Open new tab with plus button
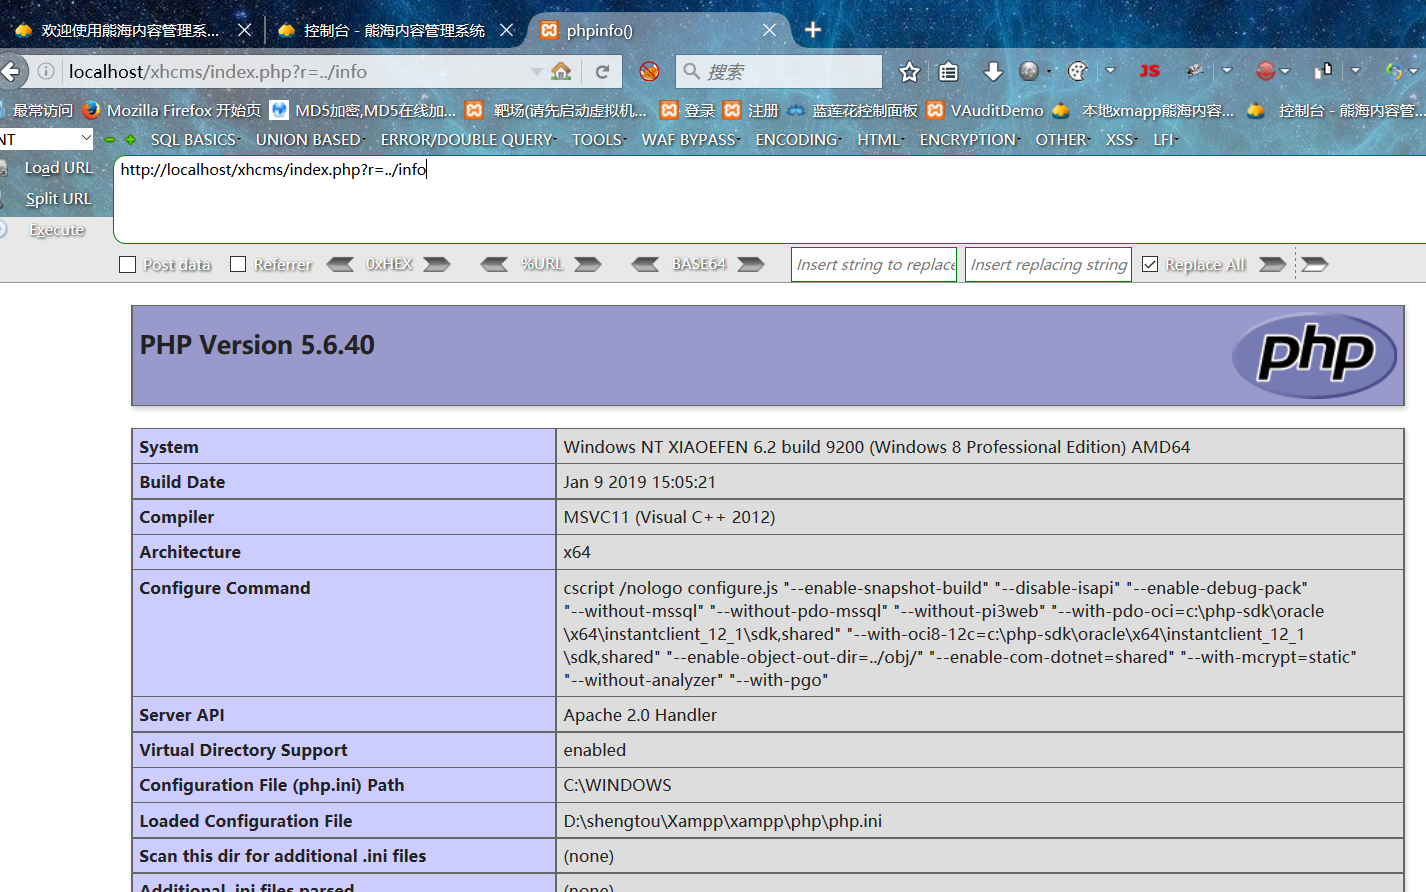 coord(813,30)
